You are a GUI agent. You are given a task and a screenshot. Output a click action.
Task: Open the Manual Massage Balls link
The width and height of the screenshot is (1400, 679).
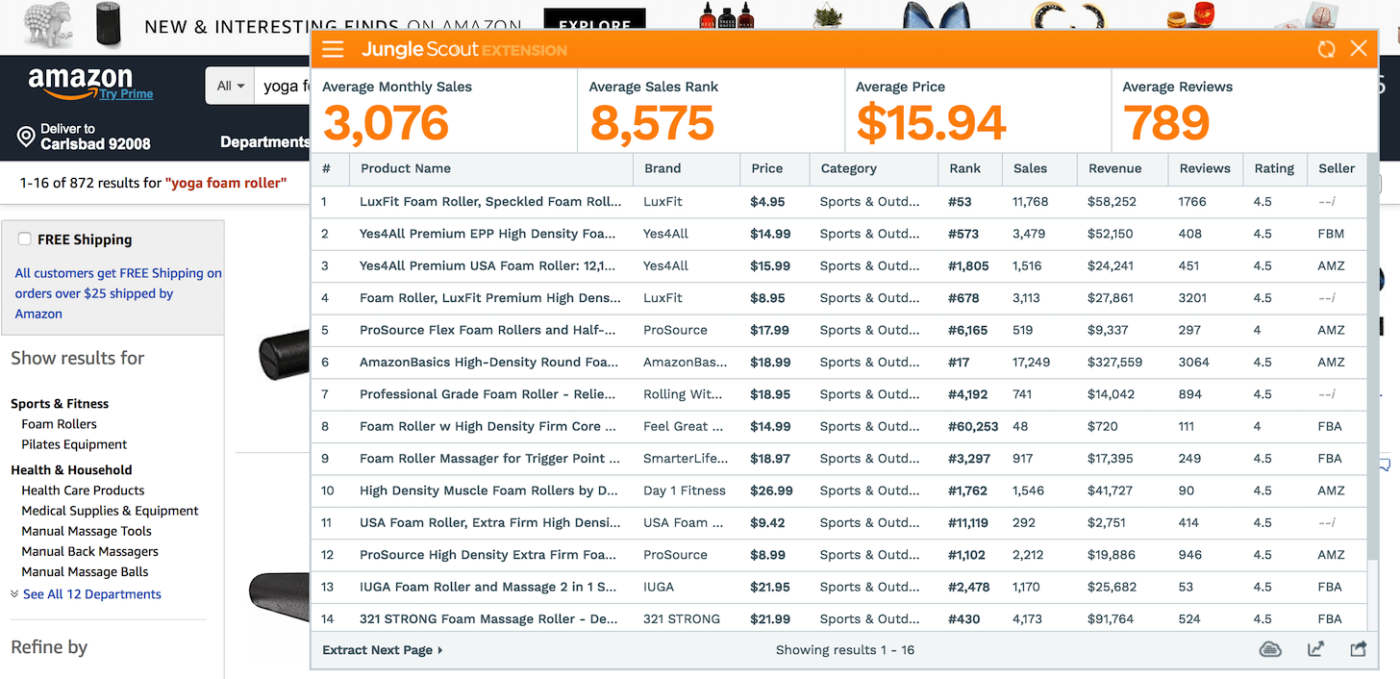coord(85,572)
